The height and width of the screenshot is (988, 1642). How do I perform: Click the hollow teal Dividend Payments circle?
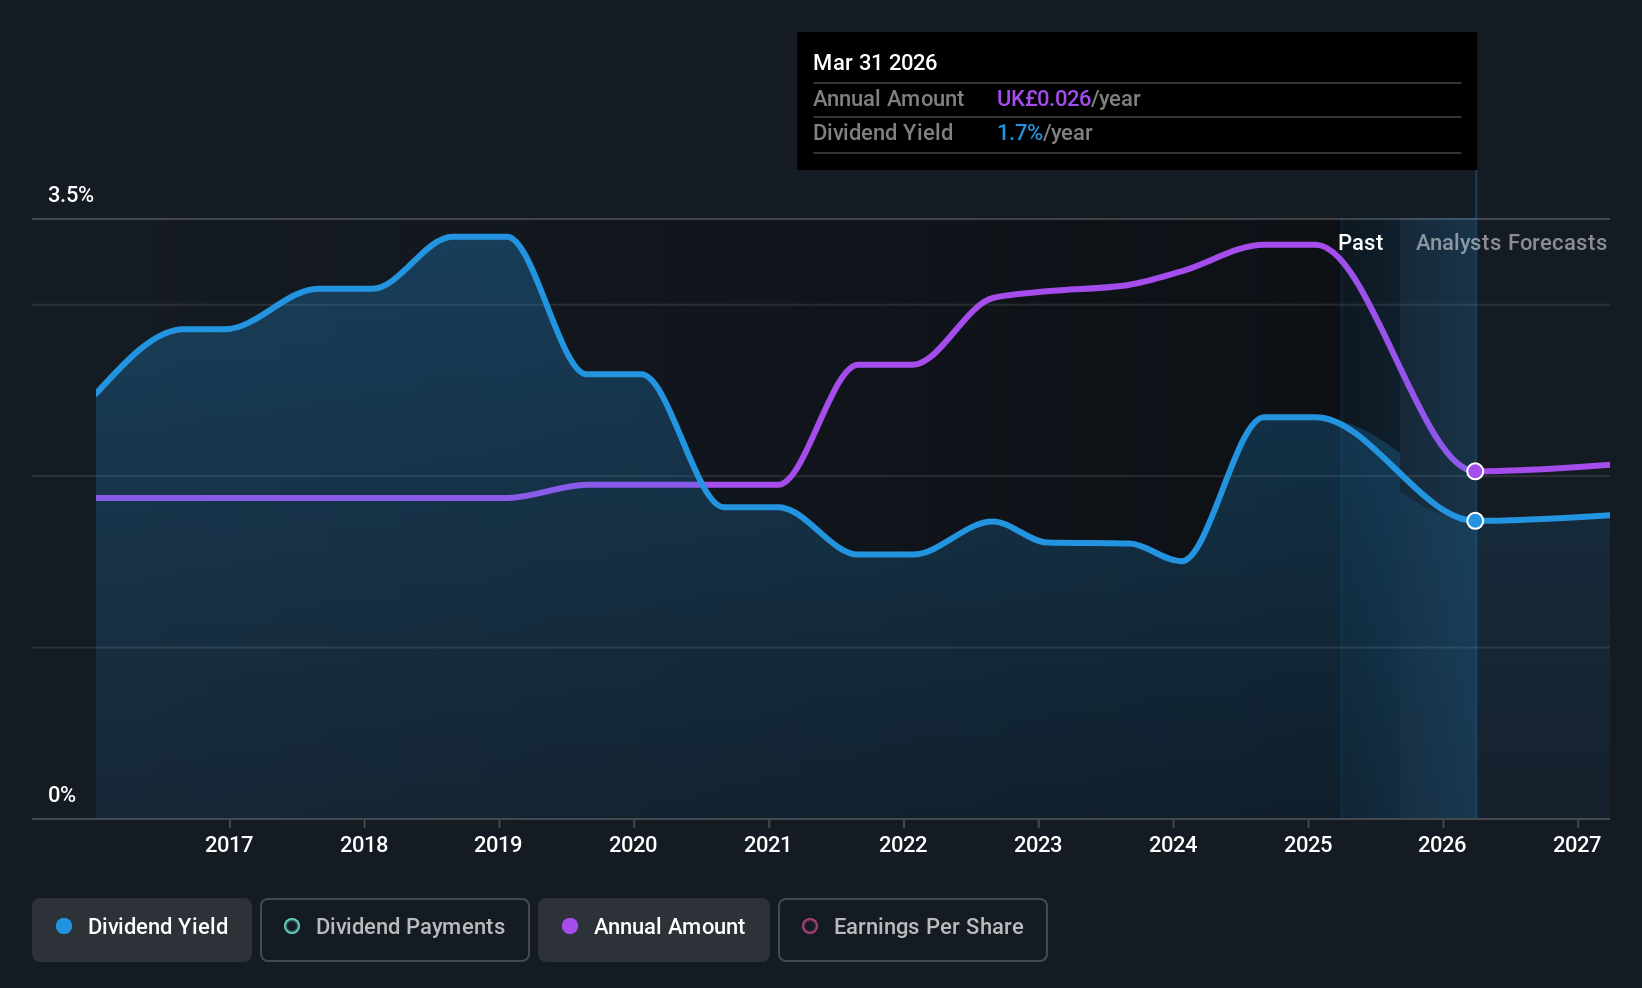(x=292, y=927)
